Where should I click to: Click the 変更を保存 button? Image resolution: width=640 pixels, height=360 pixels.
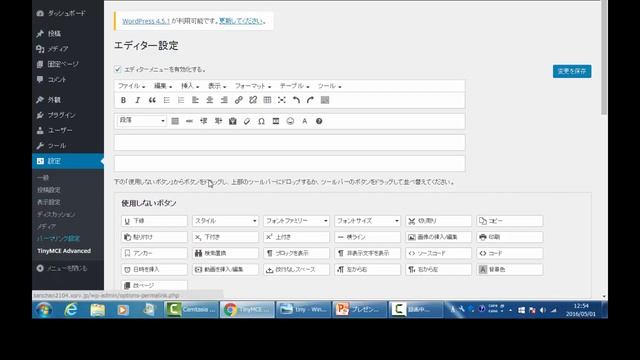tap(572, 71)
